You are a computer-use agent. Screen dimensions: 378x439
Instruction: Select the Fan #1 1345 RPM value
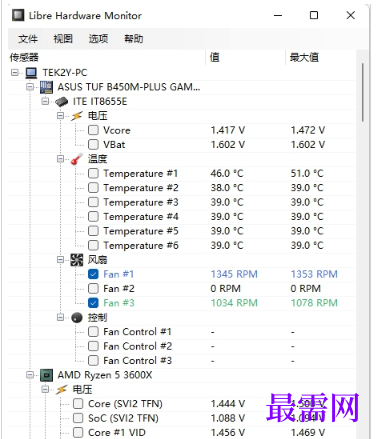(234, 274)
